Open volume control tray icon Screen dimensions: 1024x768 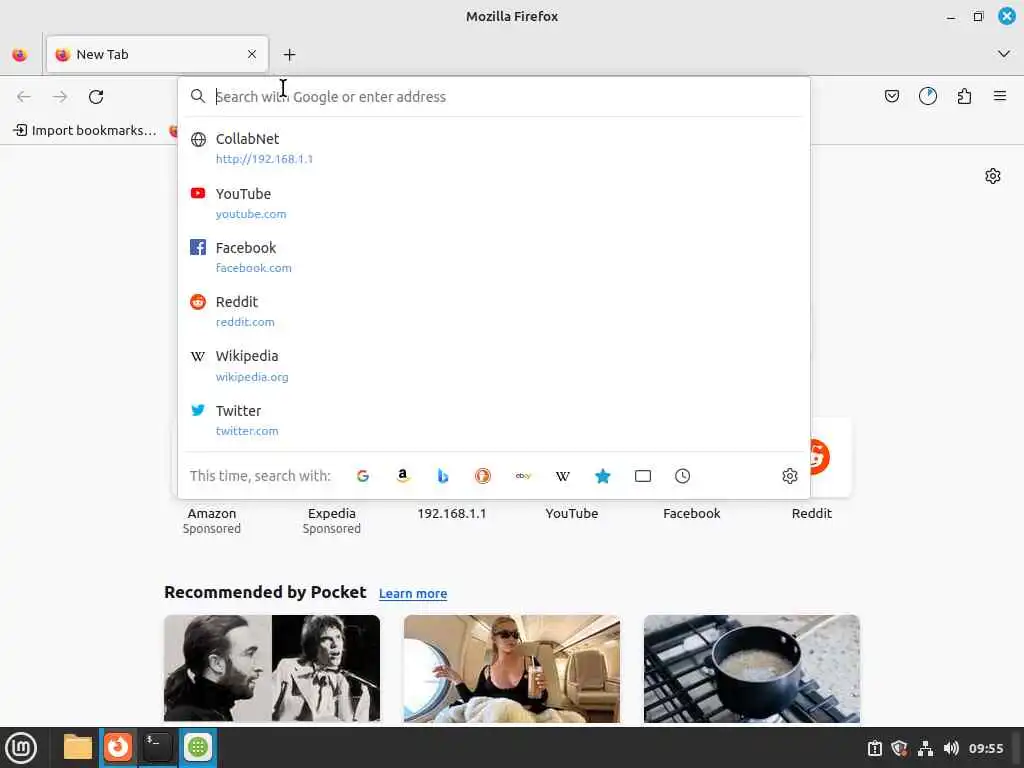pyautogui.click(x=951, y=748)
